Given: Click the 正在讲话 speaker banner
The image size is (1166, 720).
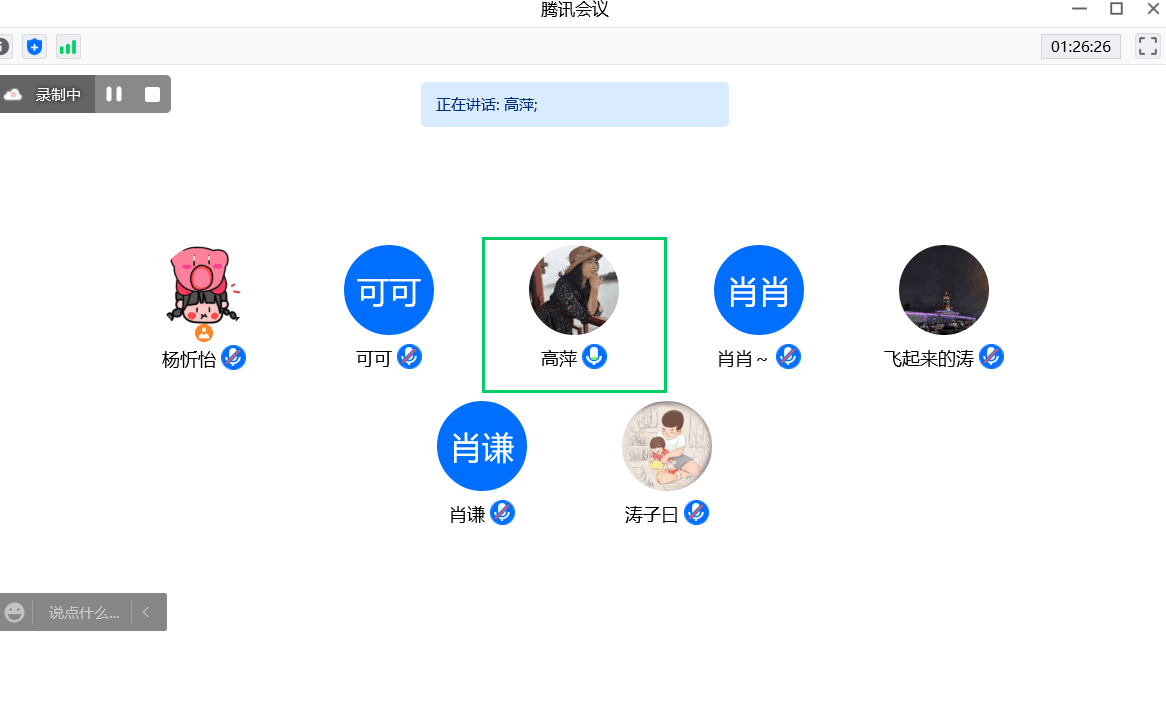Looking at the screenshot, I should click(x=575, y=104).
